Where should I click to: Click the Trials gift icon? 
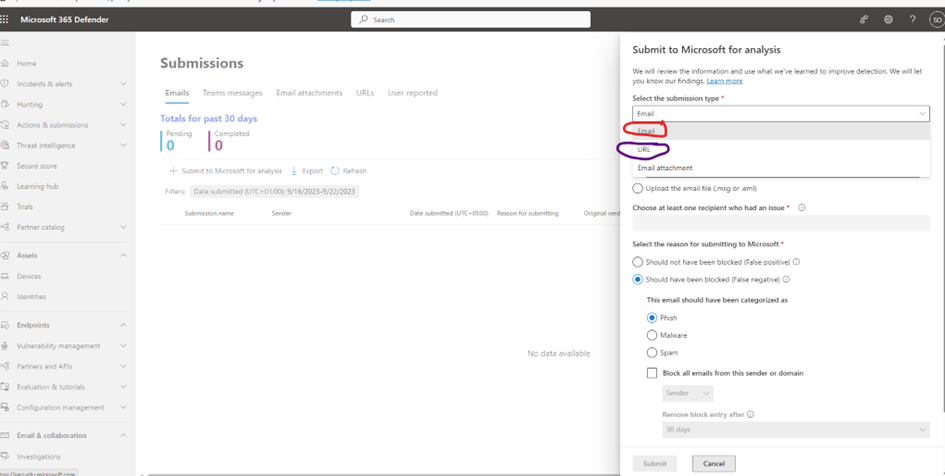point(5,207)
